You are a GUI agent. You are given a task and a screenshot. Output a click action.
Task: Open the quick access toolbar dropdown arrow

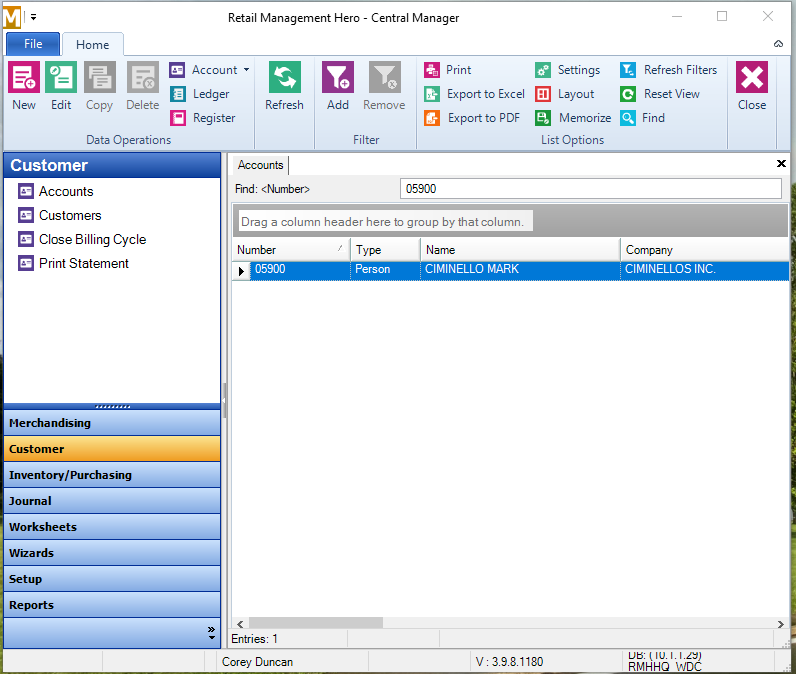coord(34,17)
